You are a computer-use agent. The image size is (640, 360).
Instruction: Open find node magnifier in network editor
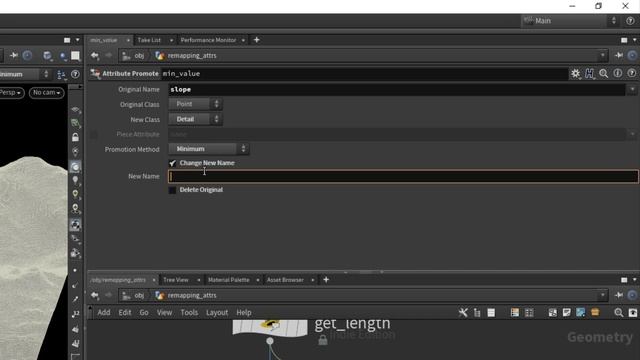point(619,313)
